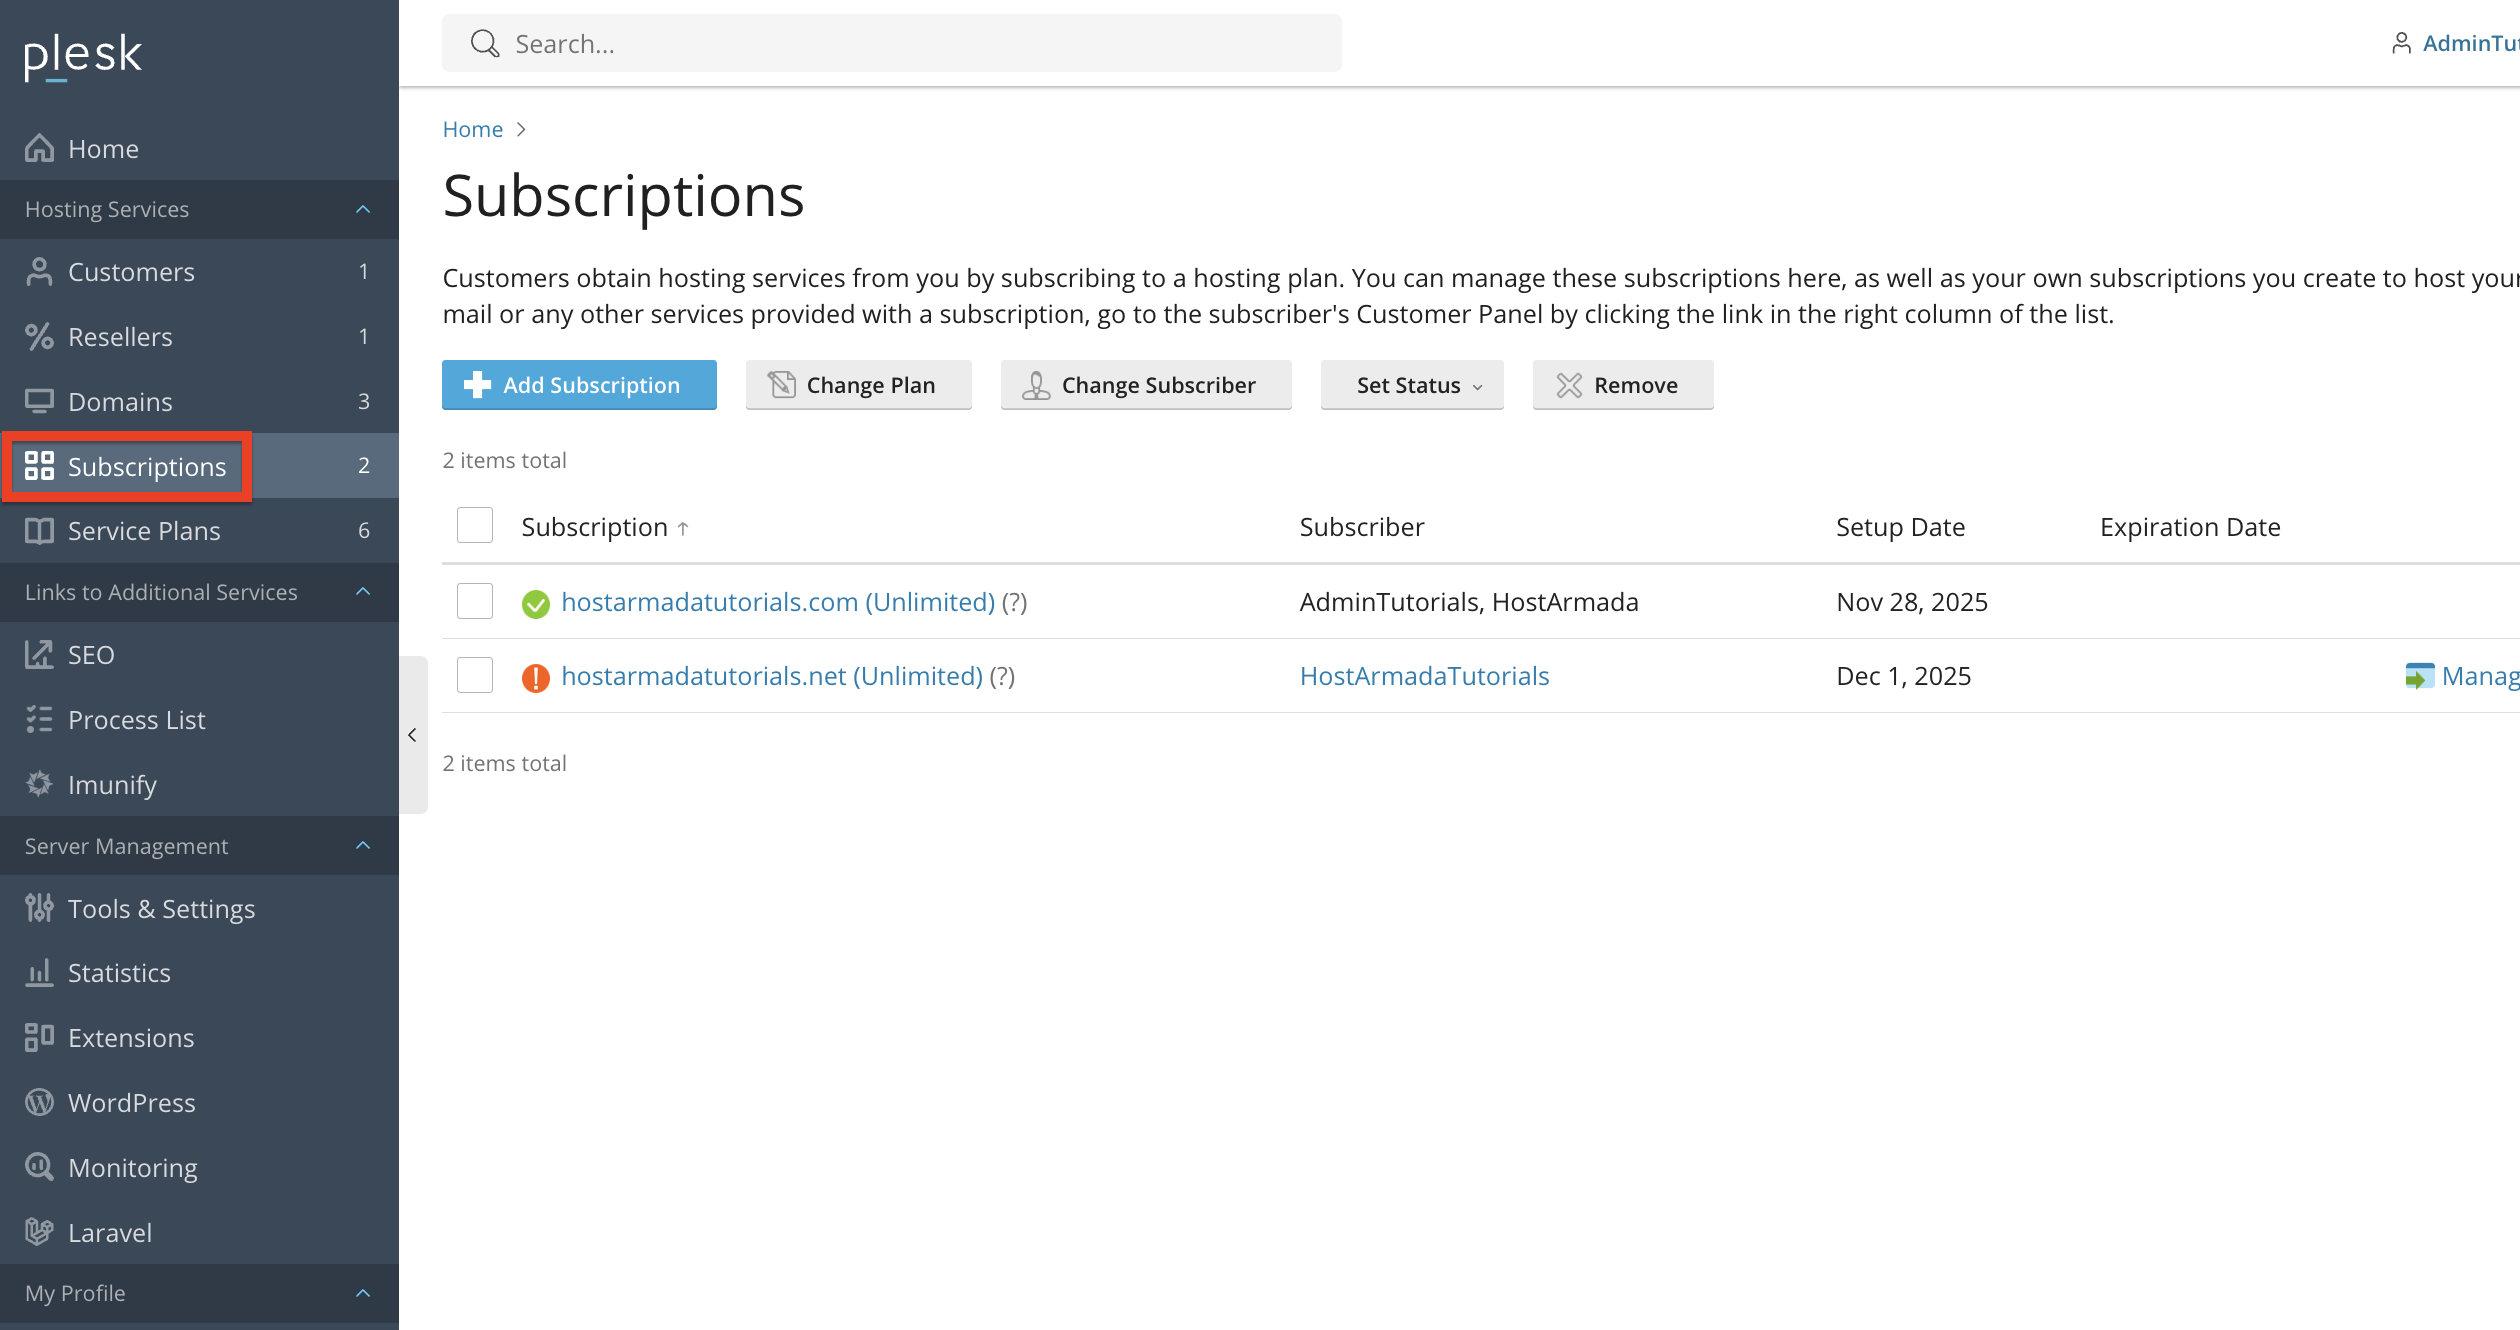Click the Customers person icon
Screen dimensions: 2520x1330
tap(39, 272)
